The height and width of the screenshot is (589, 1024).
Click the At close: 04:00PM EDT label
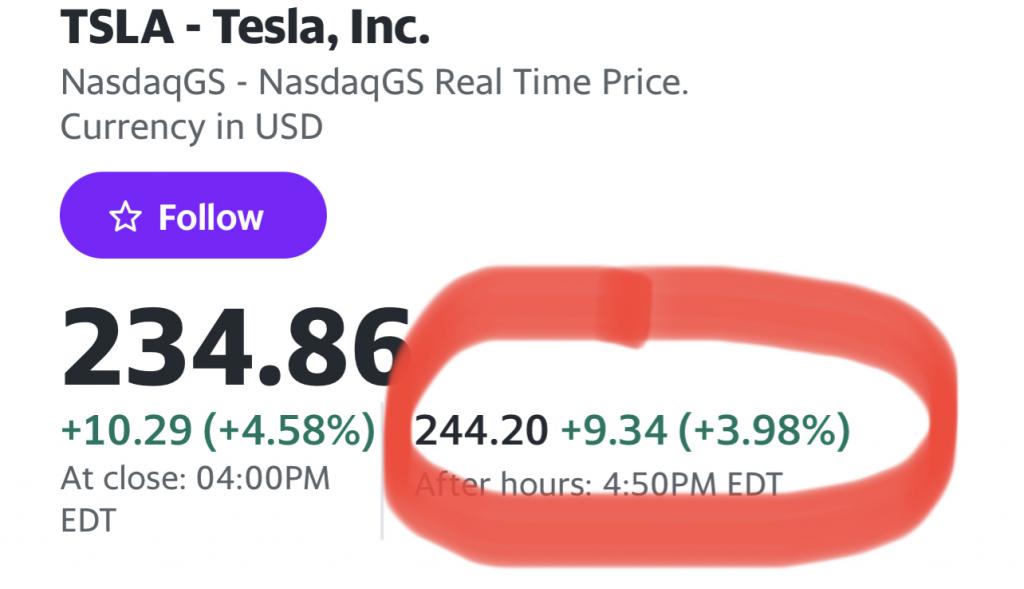pos(195,499)
